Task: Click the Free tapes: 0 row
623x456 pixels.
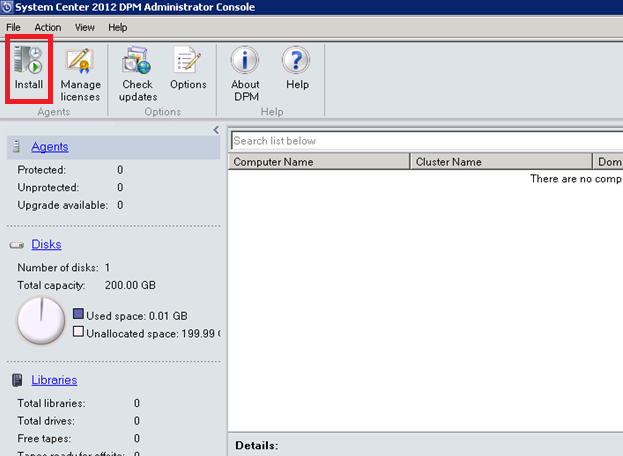Action: click(x=79, y=439)
